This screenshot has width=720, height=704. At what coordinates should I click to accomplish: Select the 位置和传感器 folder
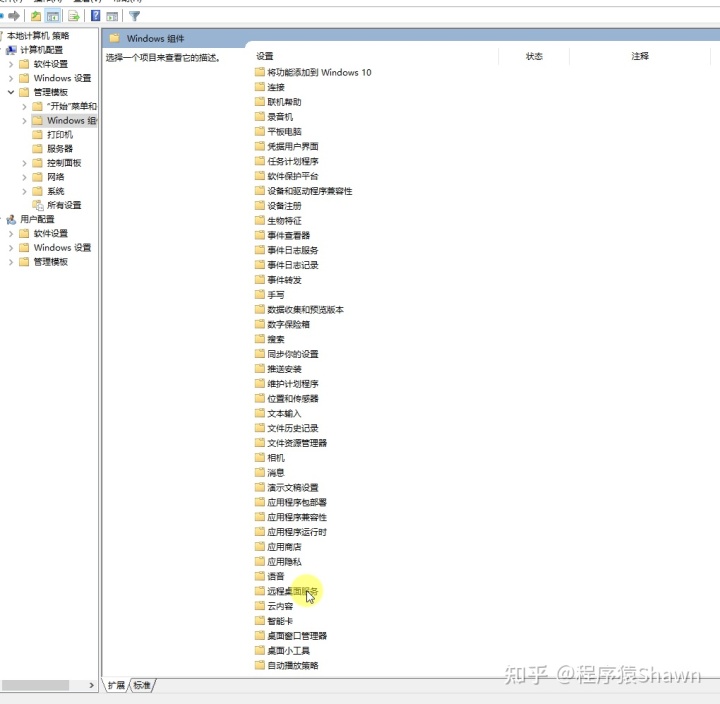click(x=292, y=398)
